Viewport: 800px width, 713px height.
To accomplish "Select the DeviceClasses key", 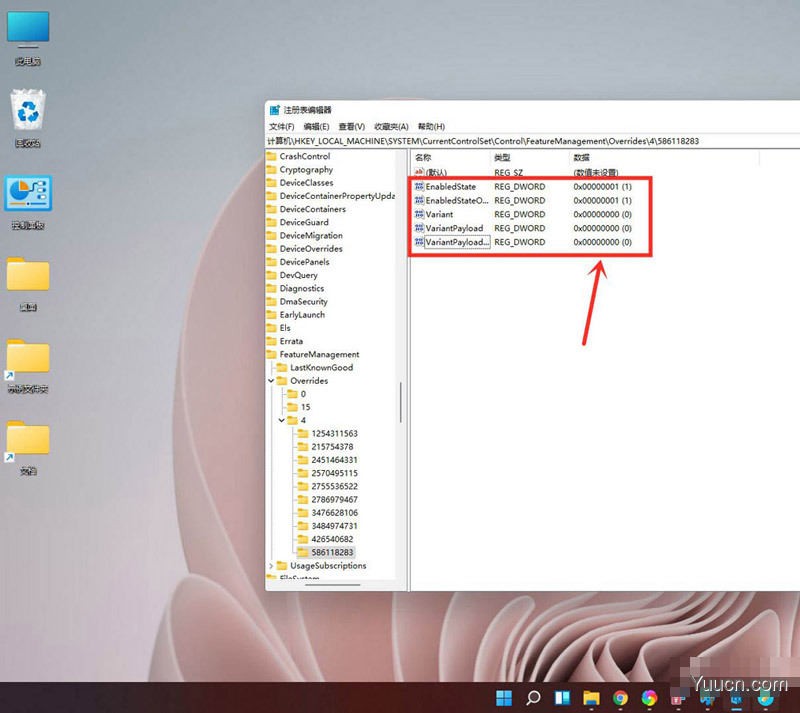I will click(306, 183).
